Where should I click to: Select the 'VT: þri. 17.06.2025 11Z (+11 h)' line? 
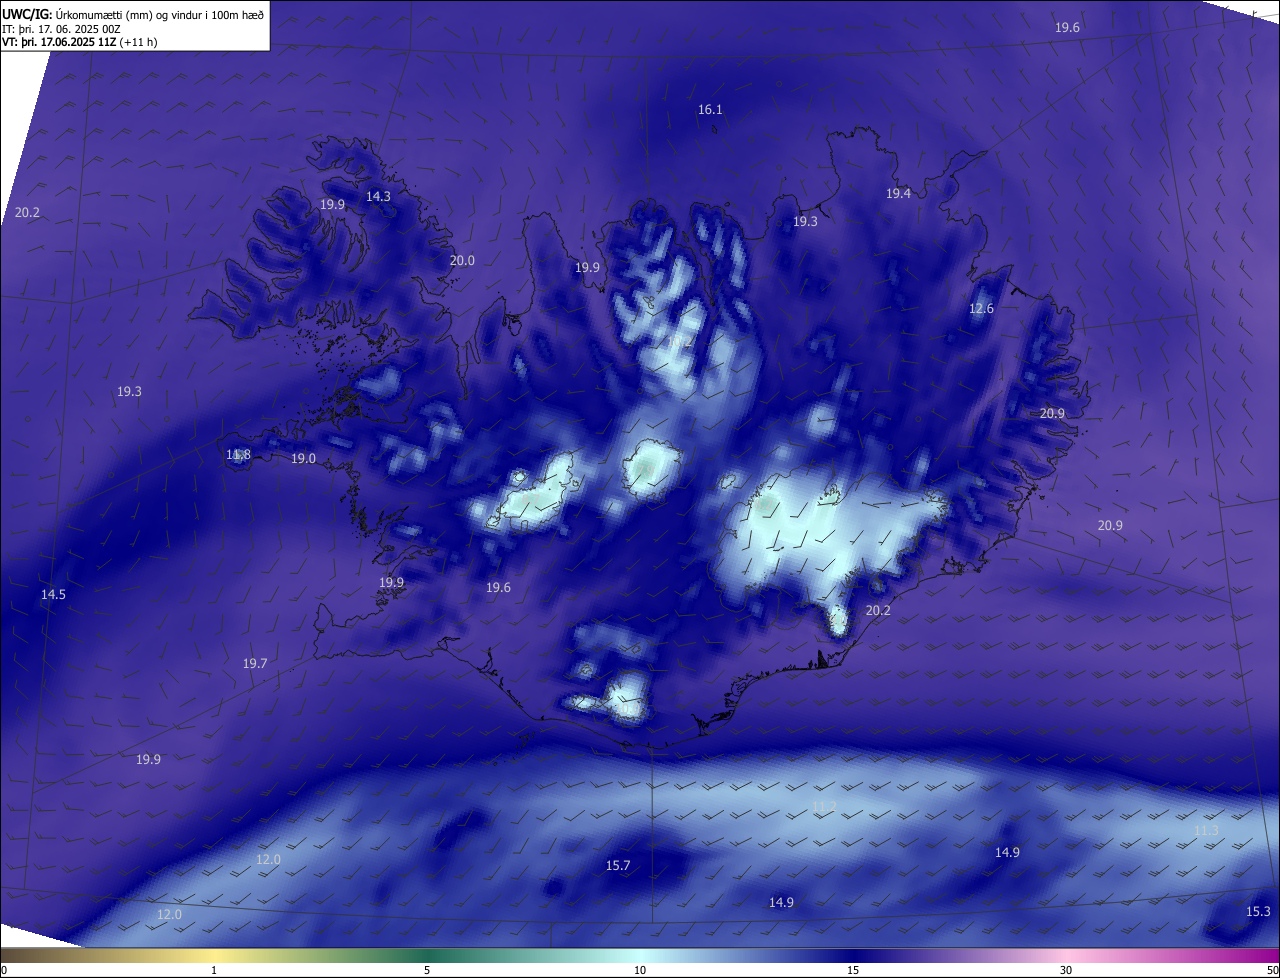click(79, 42)
